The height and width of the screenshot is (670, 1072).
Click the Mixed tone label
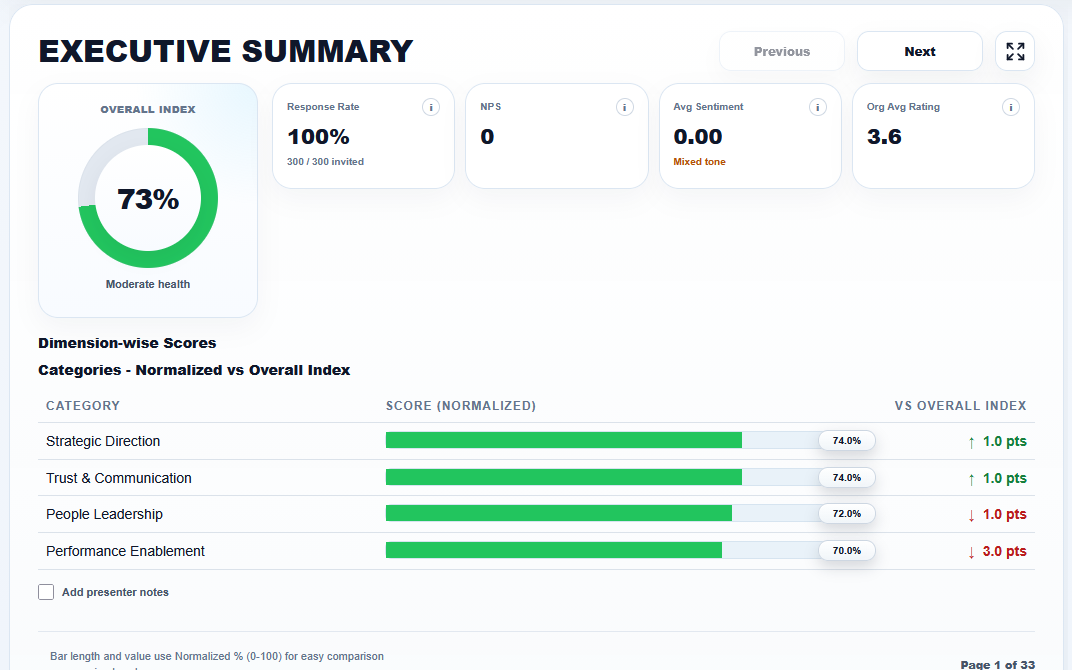pyautogui.click(x=699, y=162)
